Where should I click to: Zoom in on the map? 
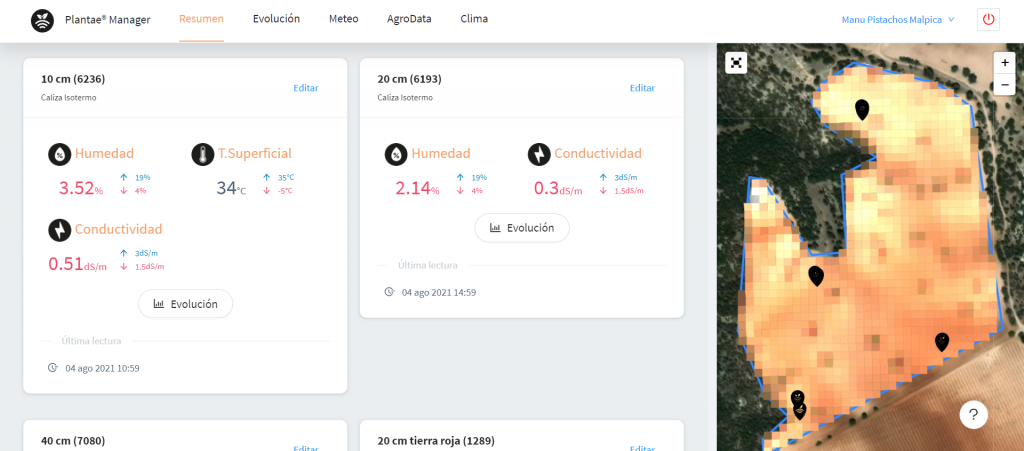[x=1004, y=63]
